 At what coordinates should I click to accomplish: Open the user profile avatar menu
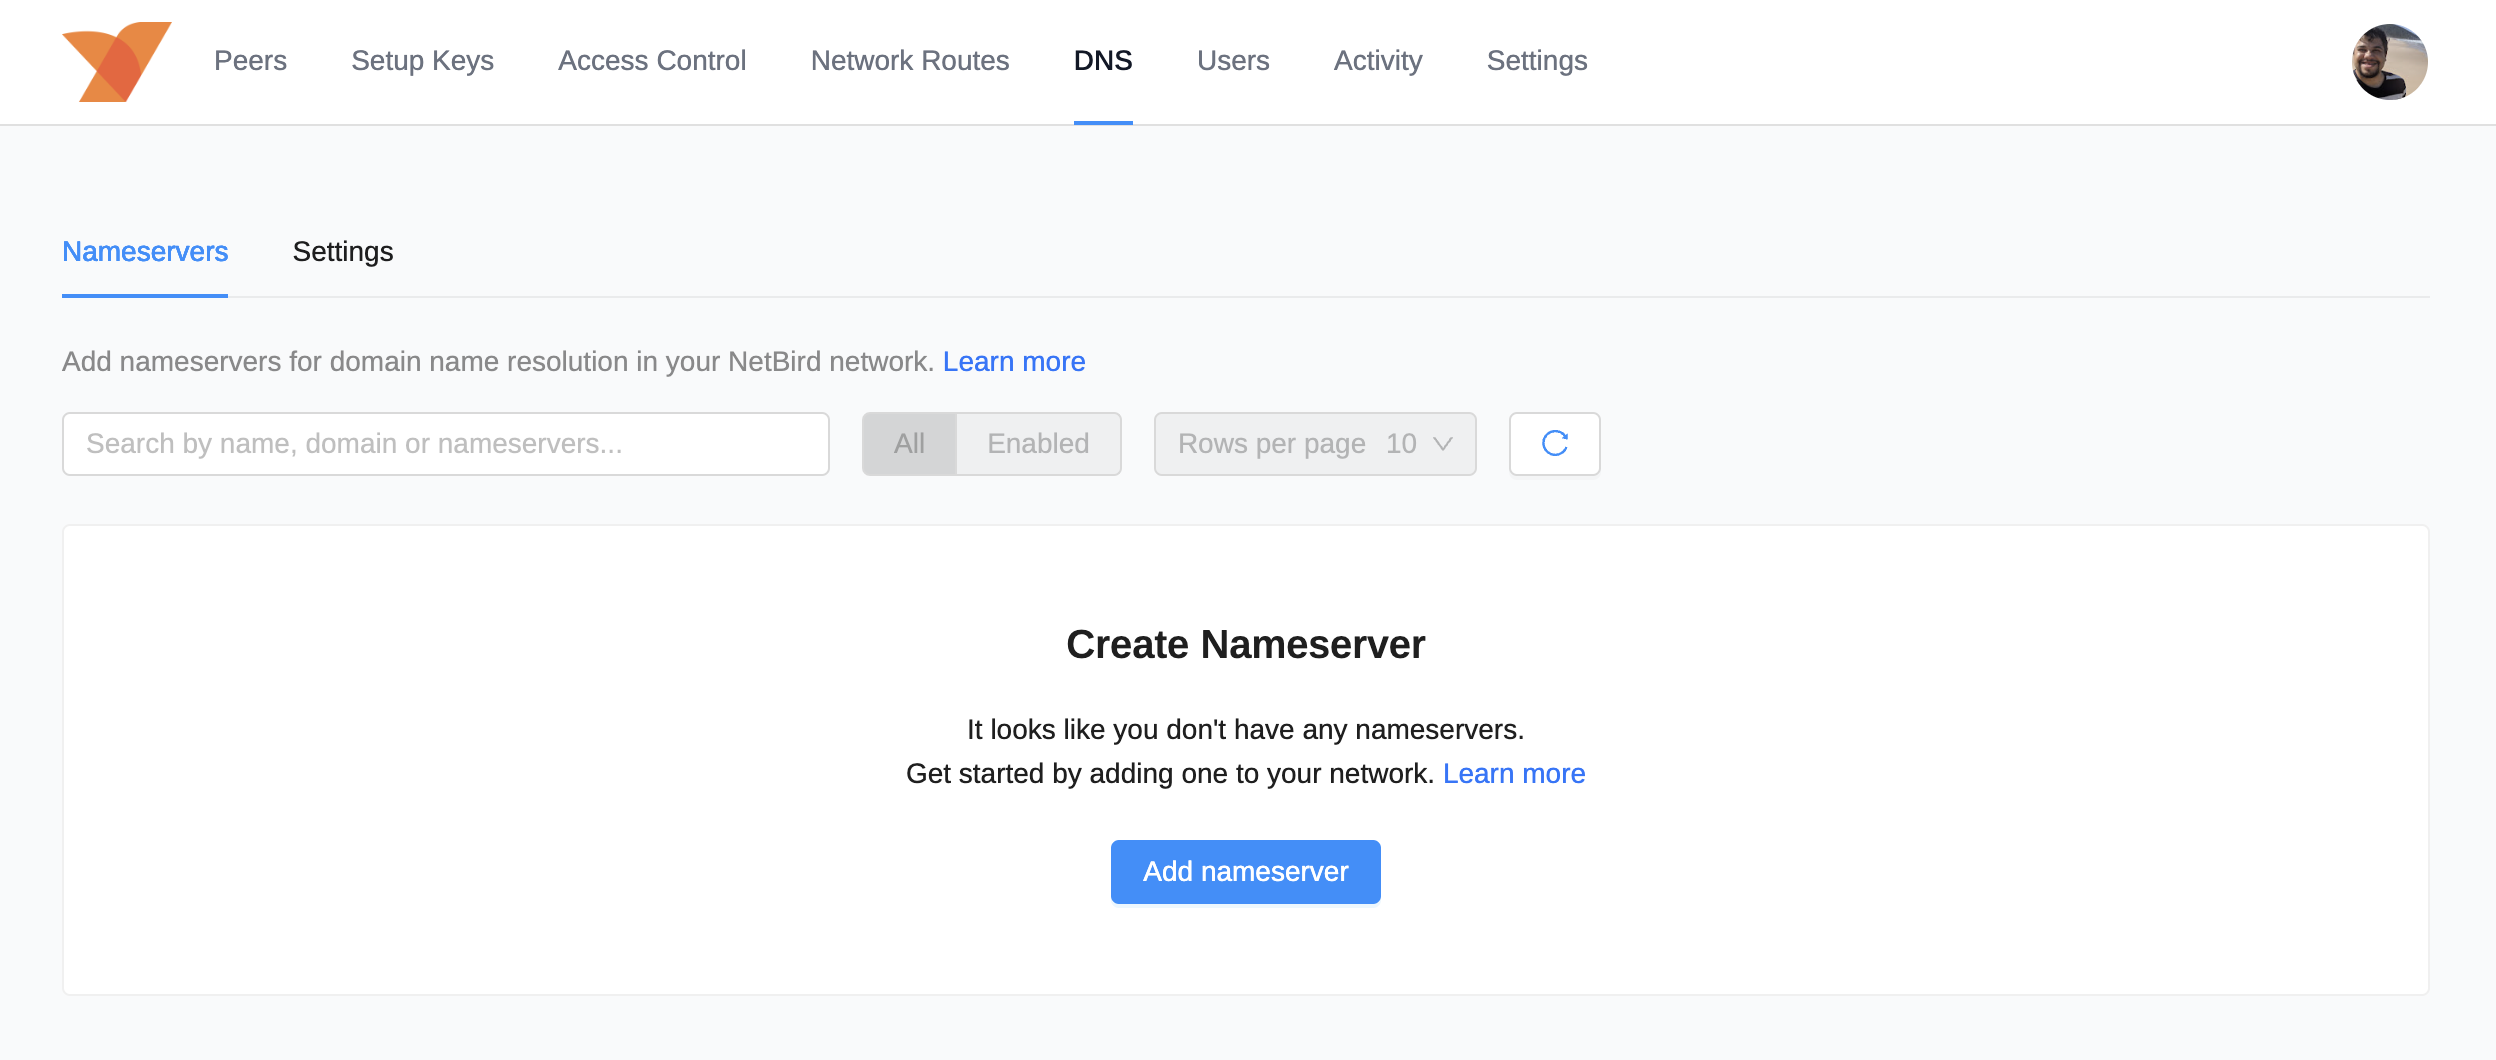[x=2388, y=62]
